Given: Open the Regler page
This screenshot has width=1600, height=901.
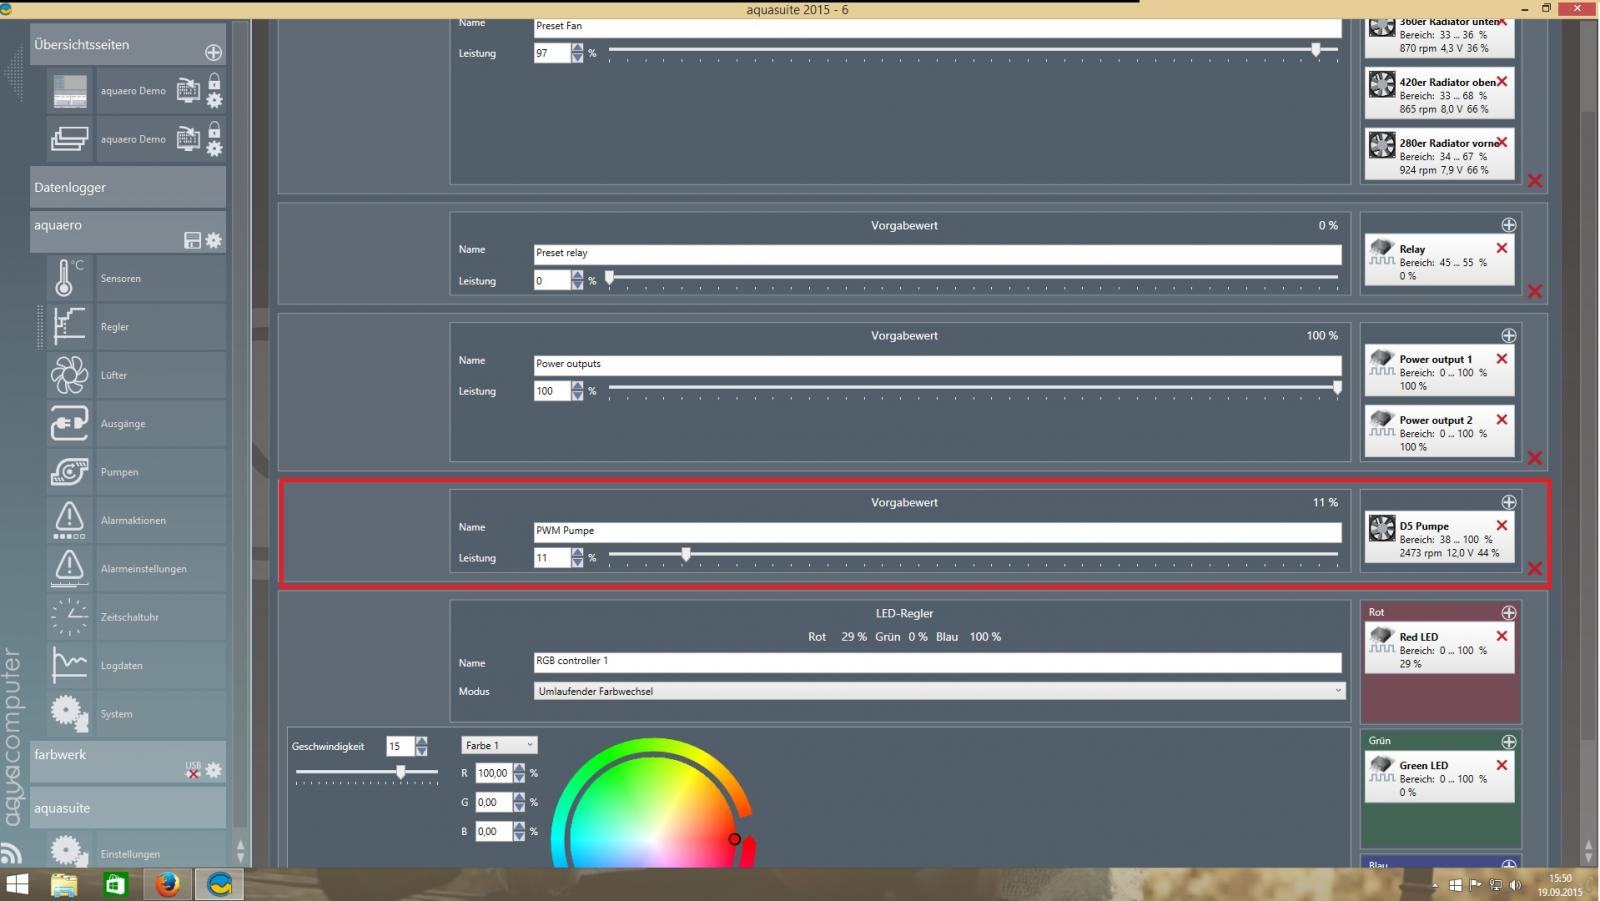Looking at the screenshot, I should click(135, 327).
